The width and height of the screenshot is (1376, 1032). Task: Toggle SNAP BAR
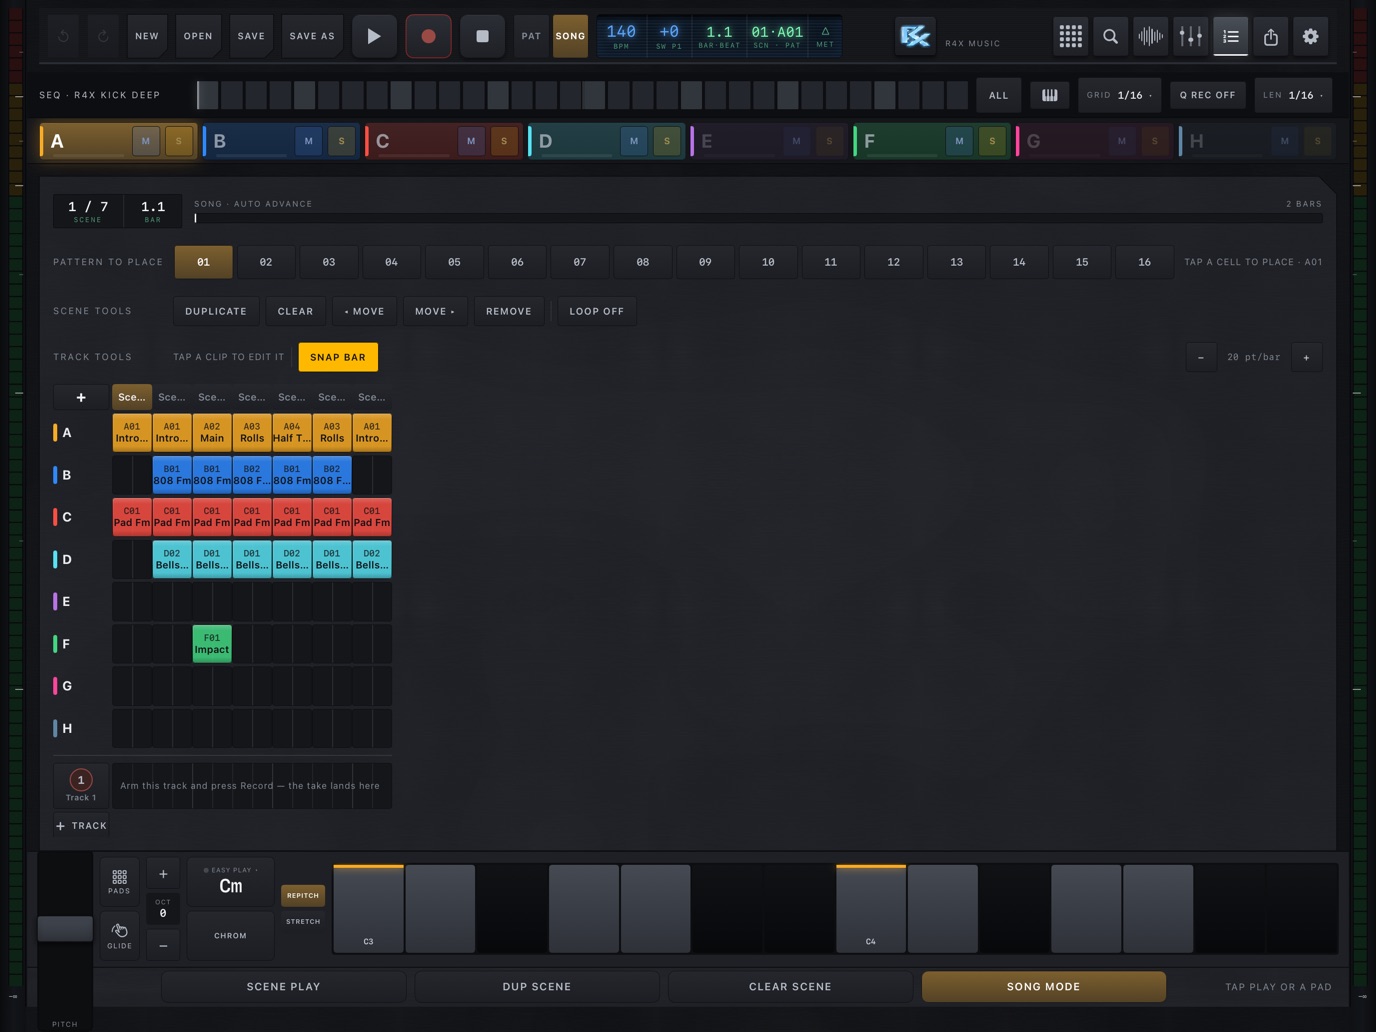[x=338, y=357]
